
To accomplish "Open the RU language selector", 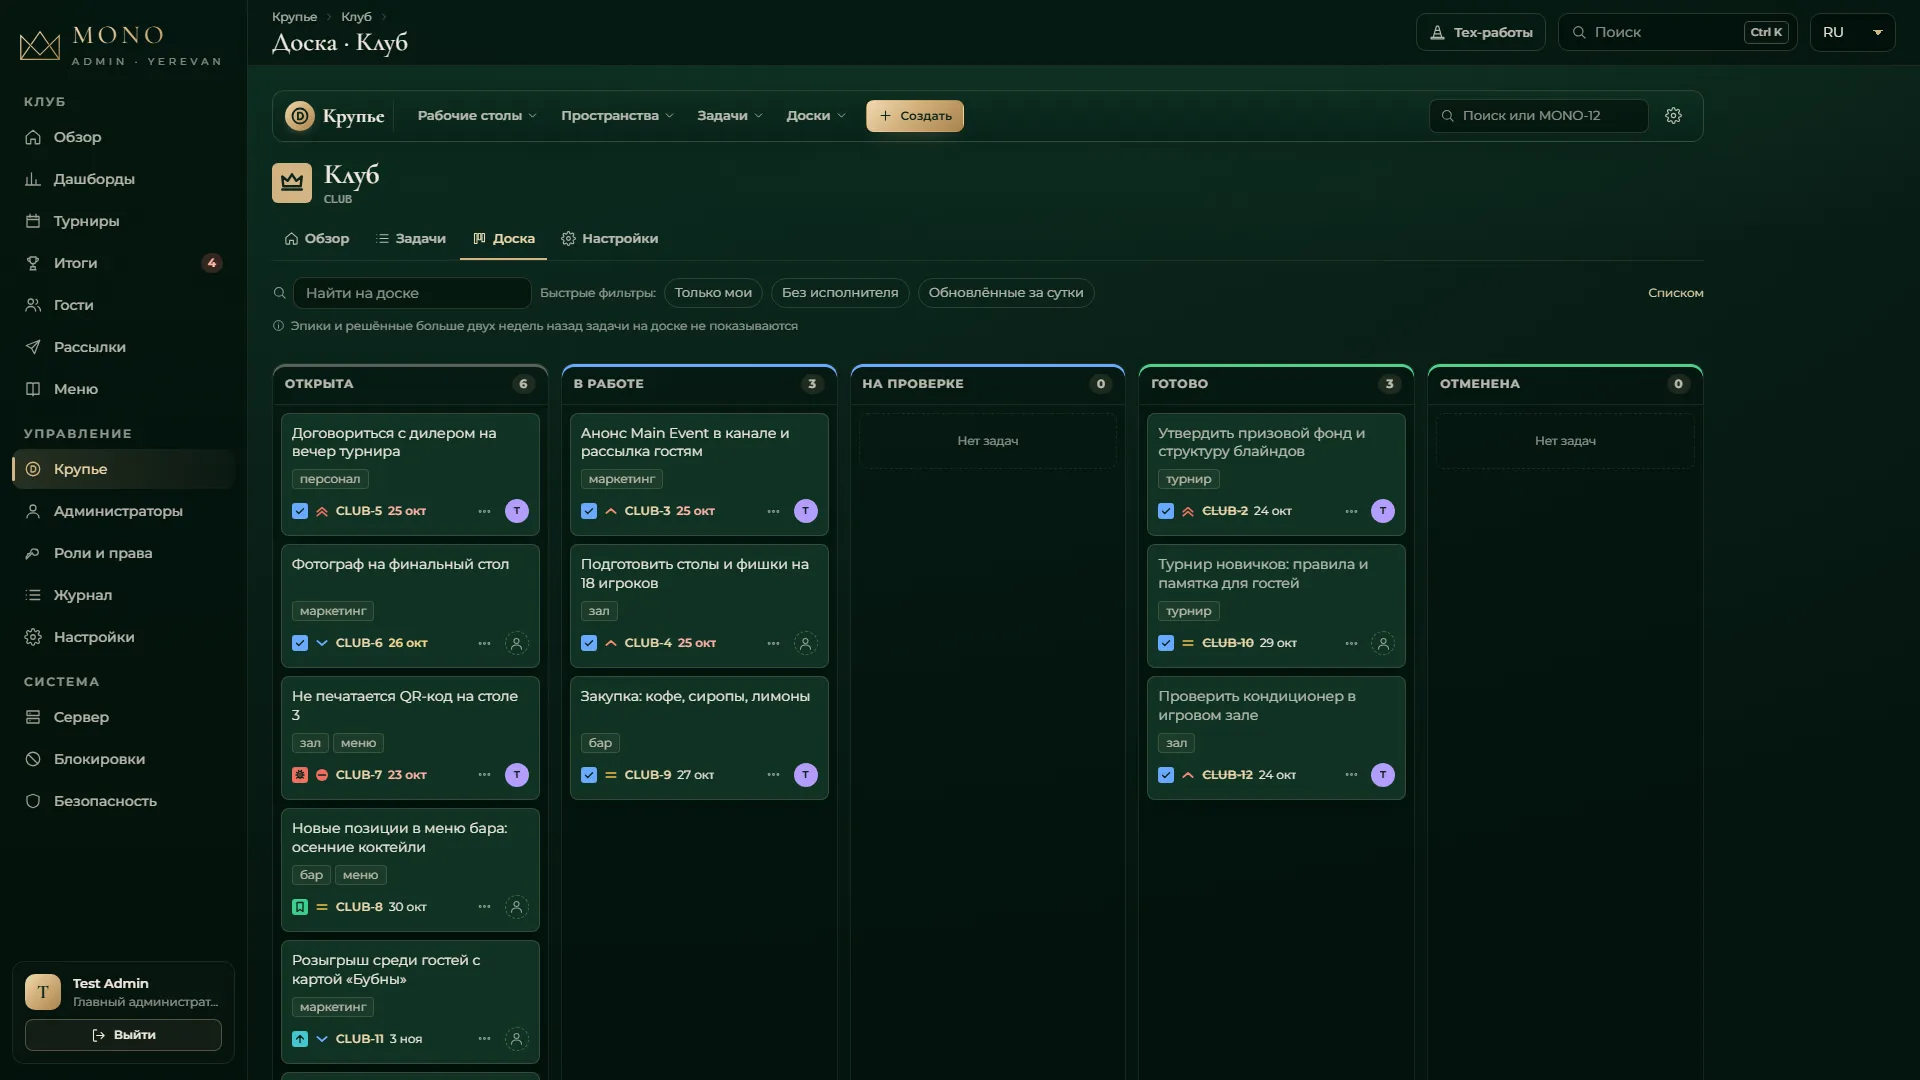I will coord(1852,32).
